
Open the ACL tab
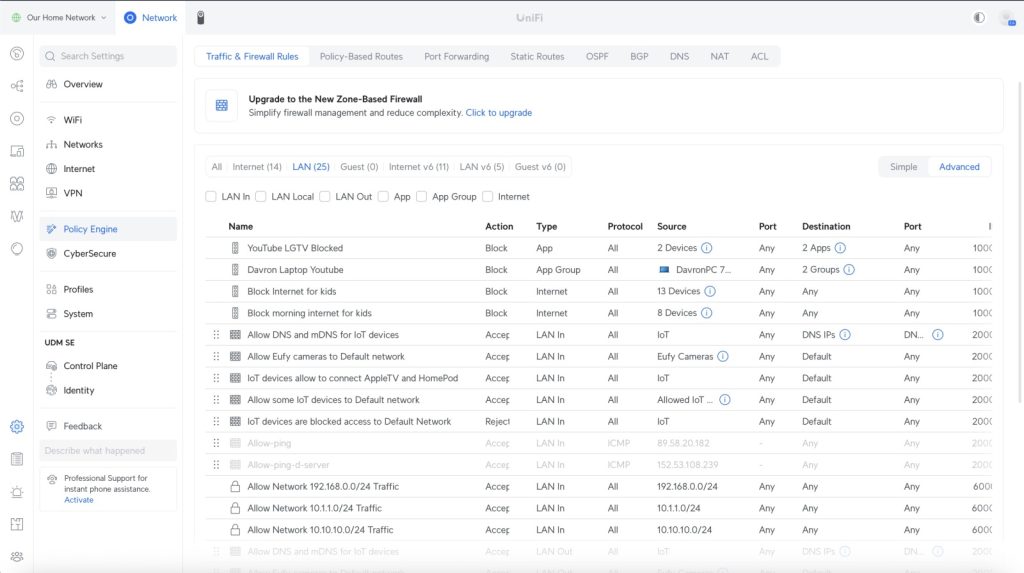759,57
